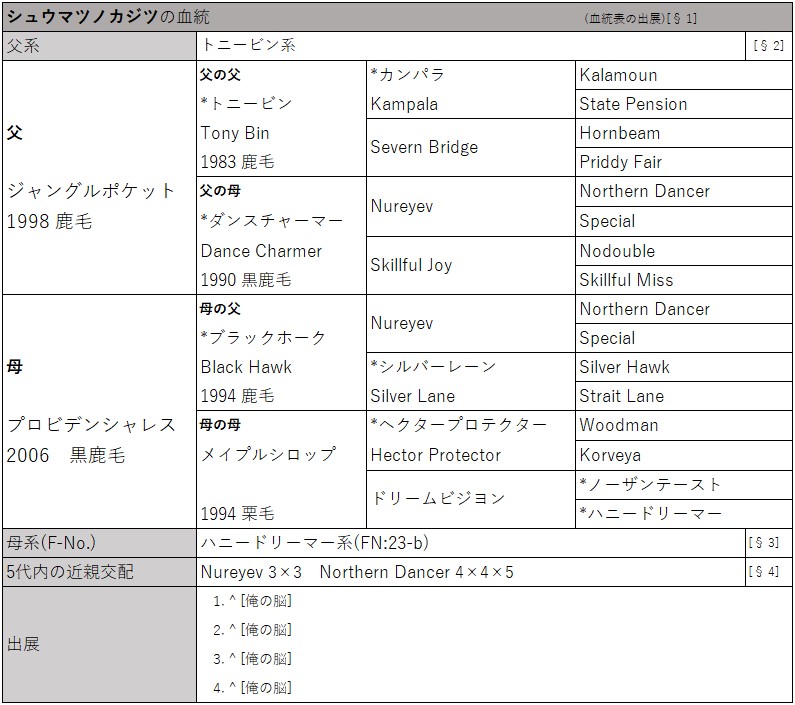The height and width of the screenshot is (705, 795).
Task: Select the メイプルシロップ entry
Action: (268, 454)
